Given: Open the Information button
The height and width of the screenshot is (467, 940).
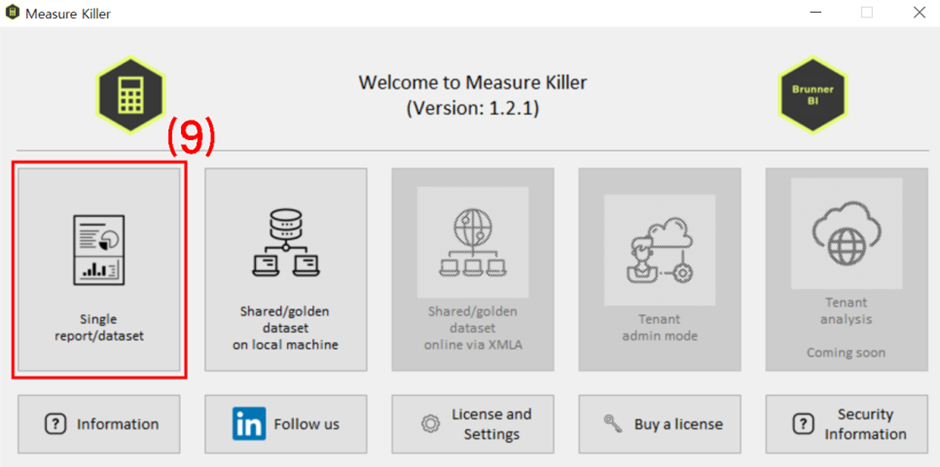Looking at the screenshot, I should [x=99, y=424].
